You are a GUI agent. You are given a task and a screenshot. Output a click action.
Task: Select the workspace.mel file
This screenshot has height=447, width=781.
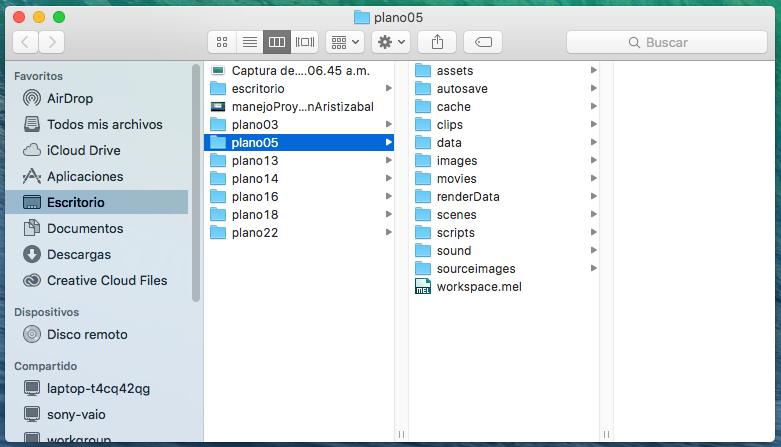coord(504,287)
